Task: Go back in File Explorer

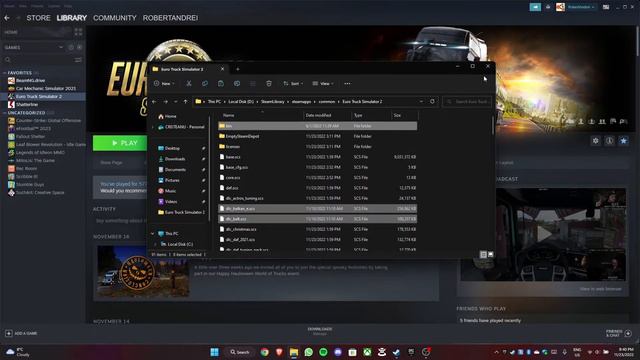Action: click(x=154, y=102)
